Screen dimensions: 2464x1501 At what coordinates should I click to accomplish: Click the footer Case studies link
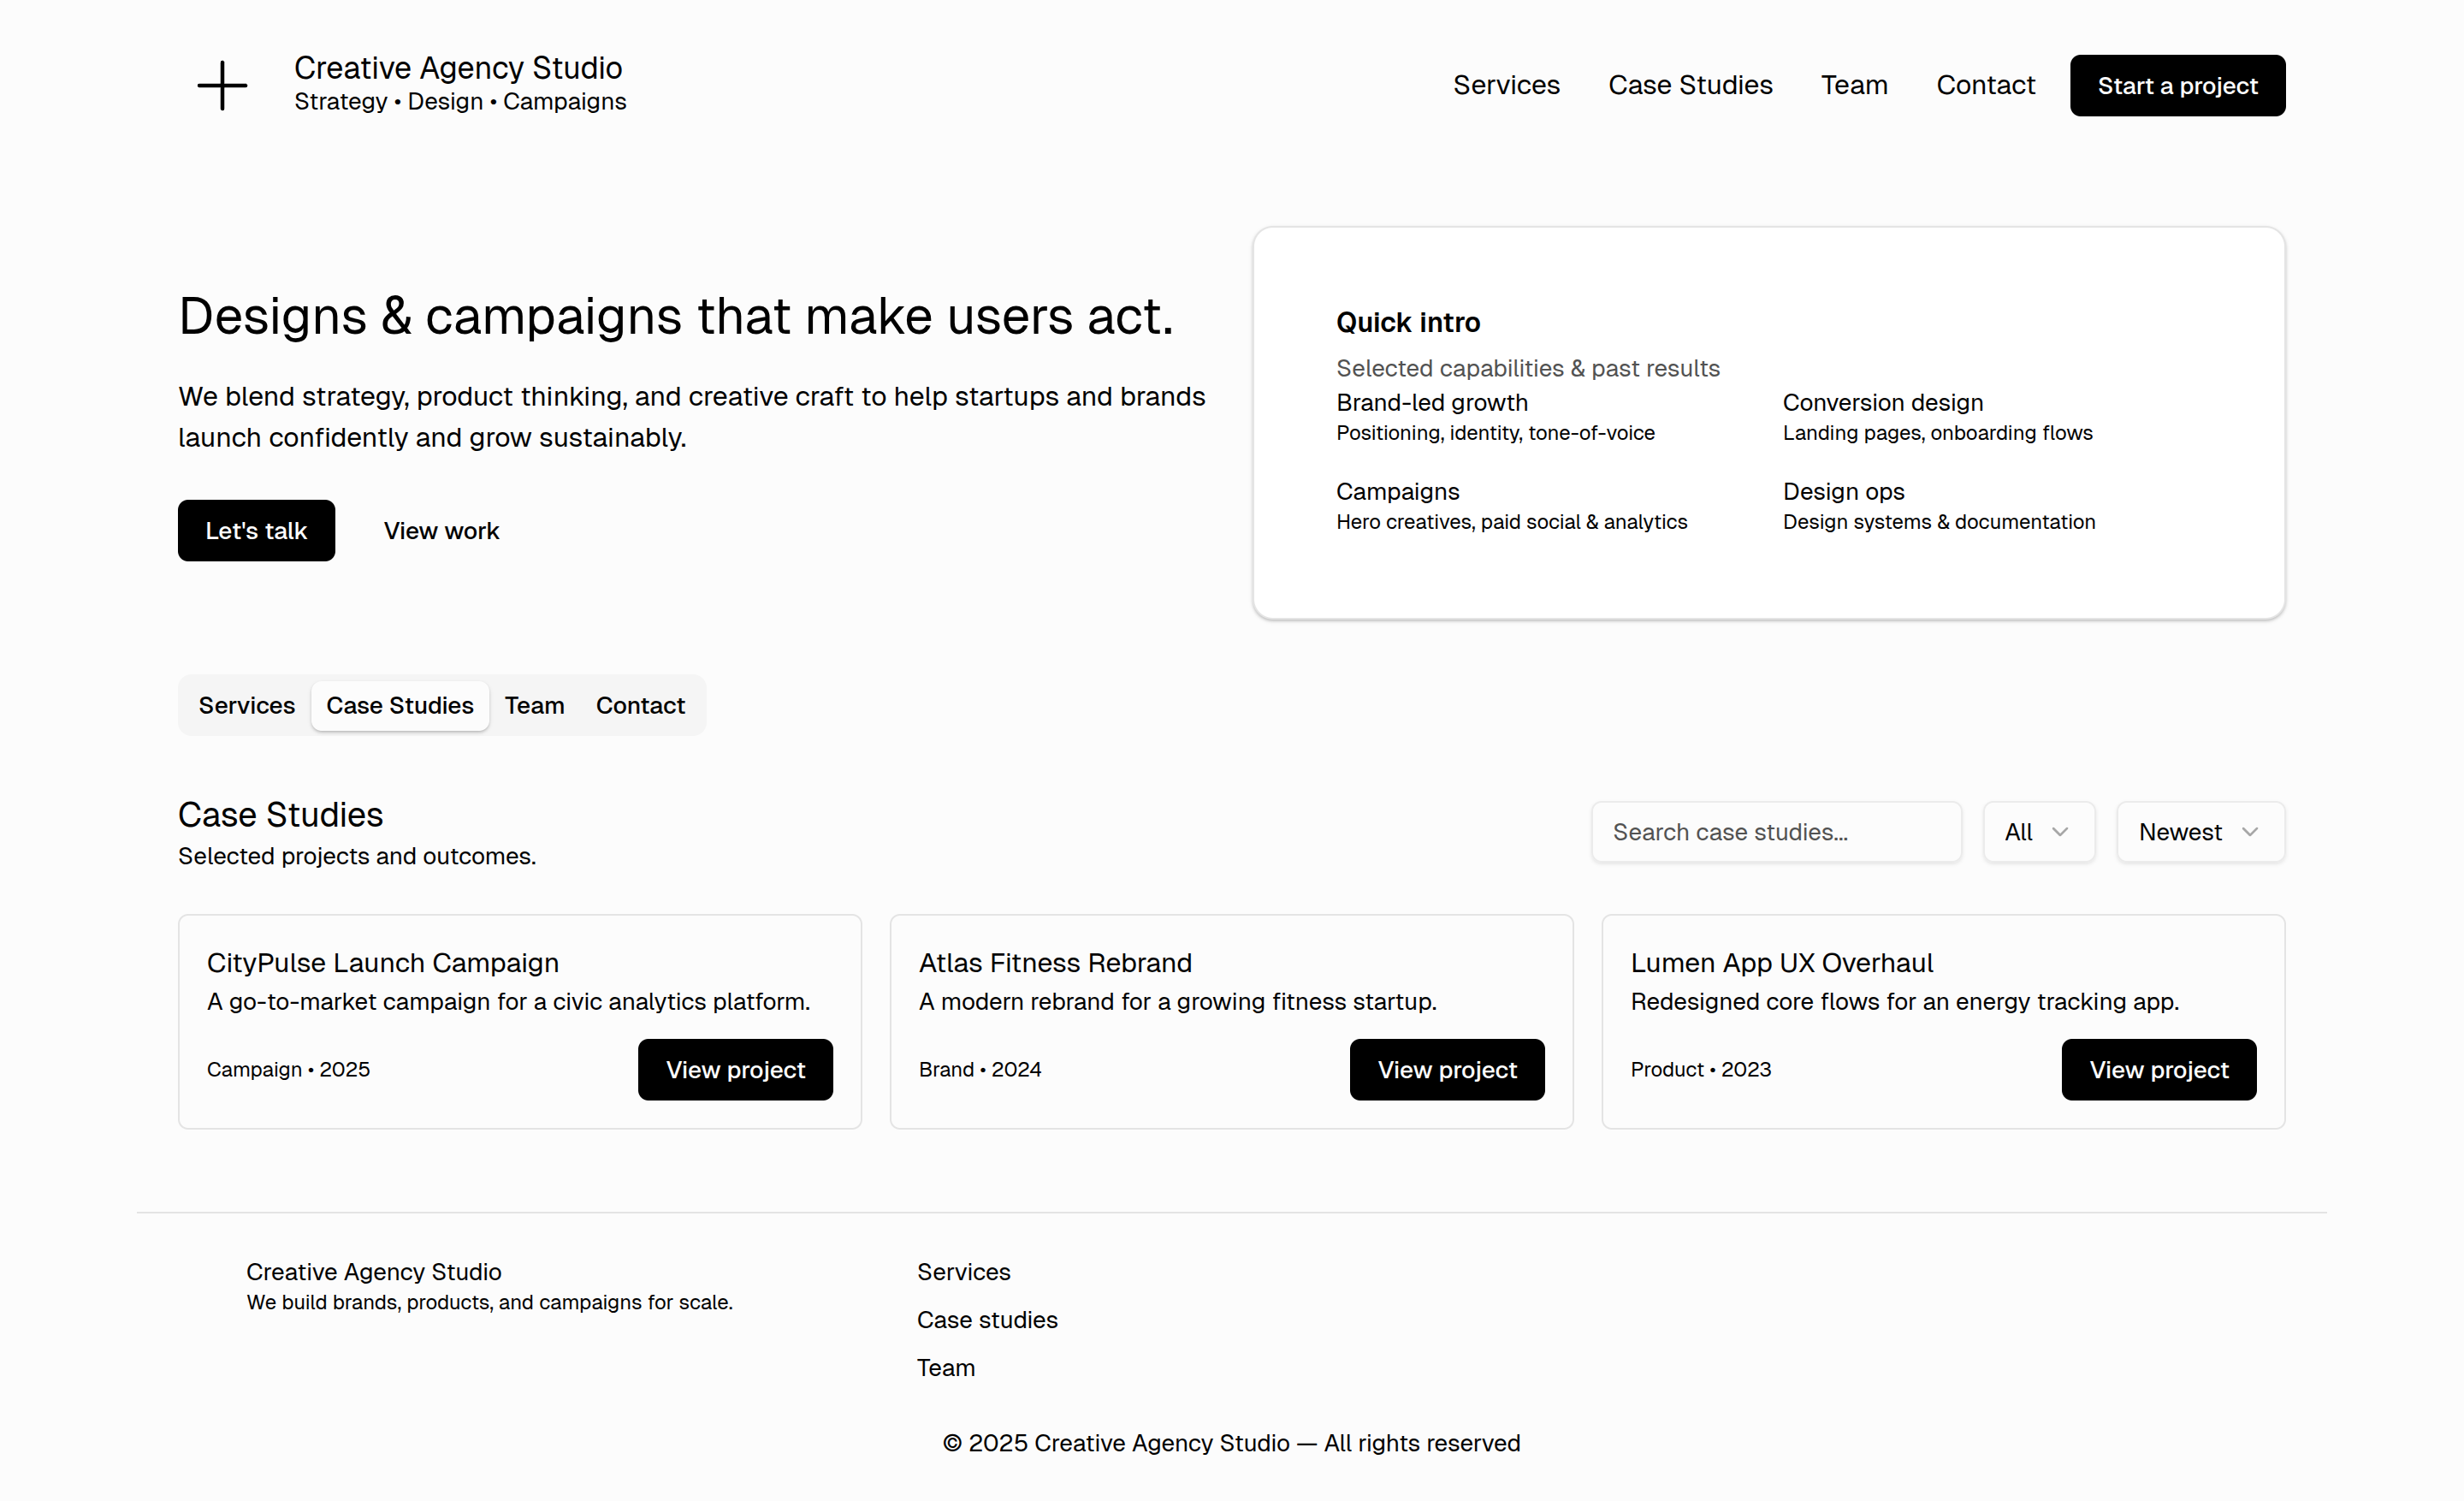point(986,1319)
